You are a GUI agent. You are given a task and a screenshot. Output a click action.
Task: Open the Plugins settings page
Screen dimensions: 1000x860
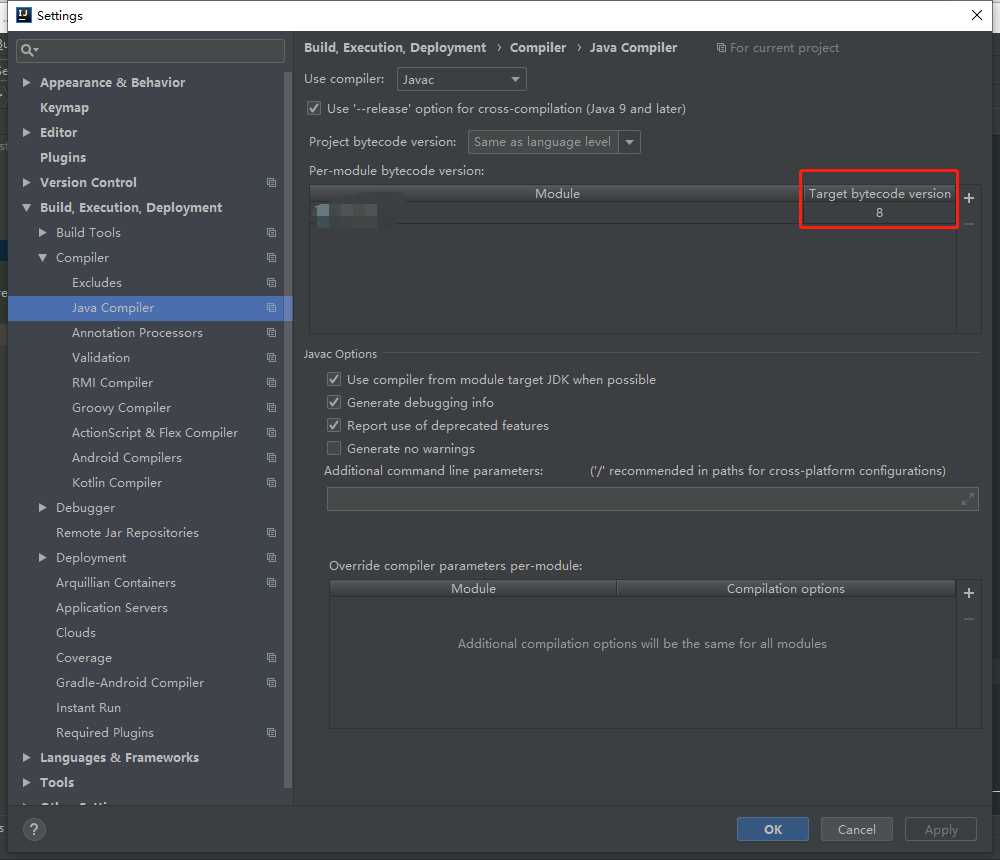pyautogui.click(x=62, y=158)
